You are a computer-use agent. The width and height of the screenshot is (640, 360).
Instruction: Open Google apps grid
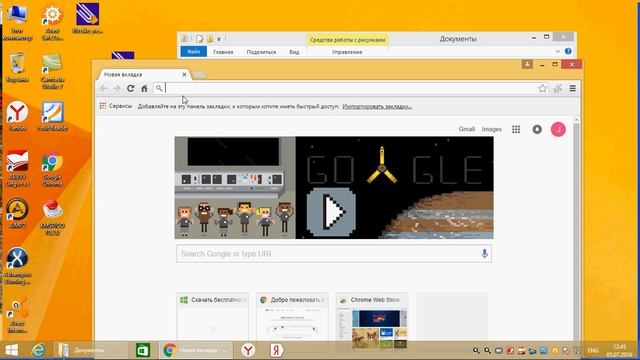pyautogui.click(x=516, y=129)
